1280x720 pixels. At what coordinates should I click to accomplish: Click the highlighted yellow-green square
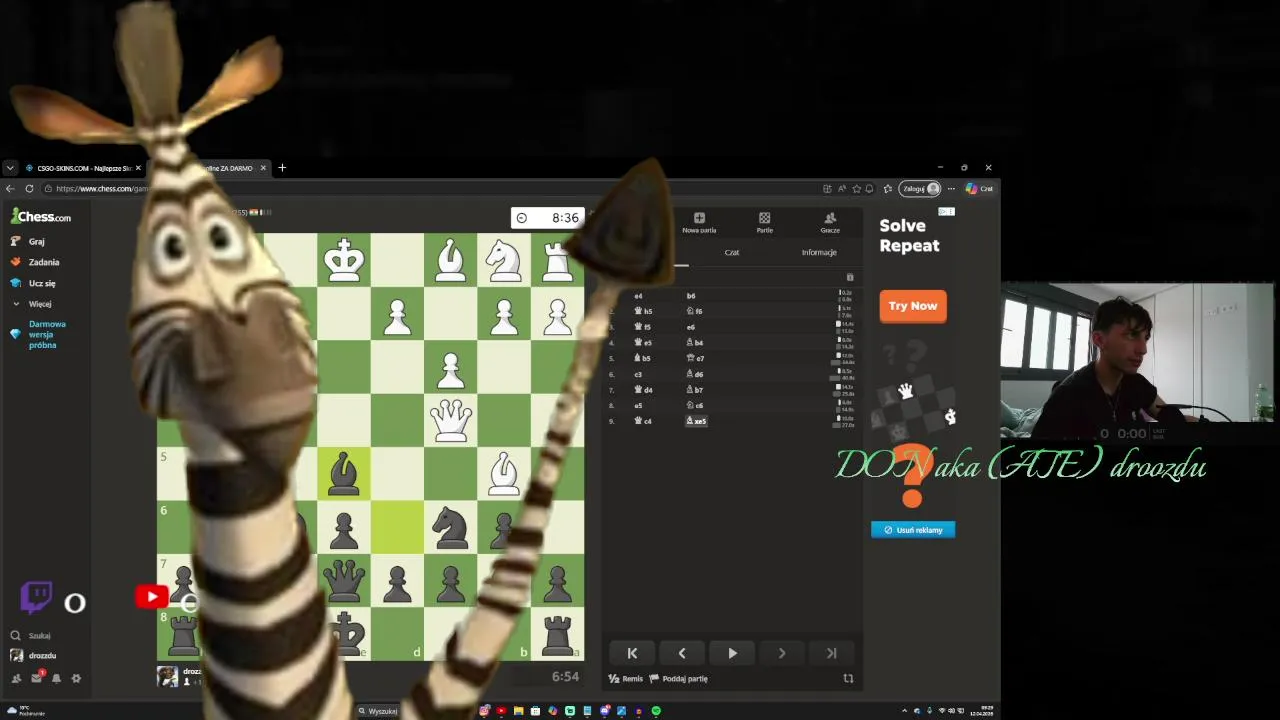click(397, 527)
